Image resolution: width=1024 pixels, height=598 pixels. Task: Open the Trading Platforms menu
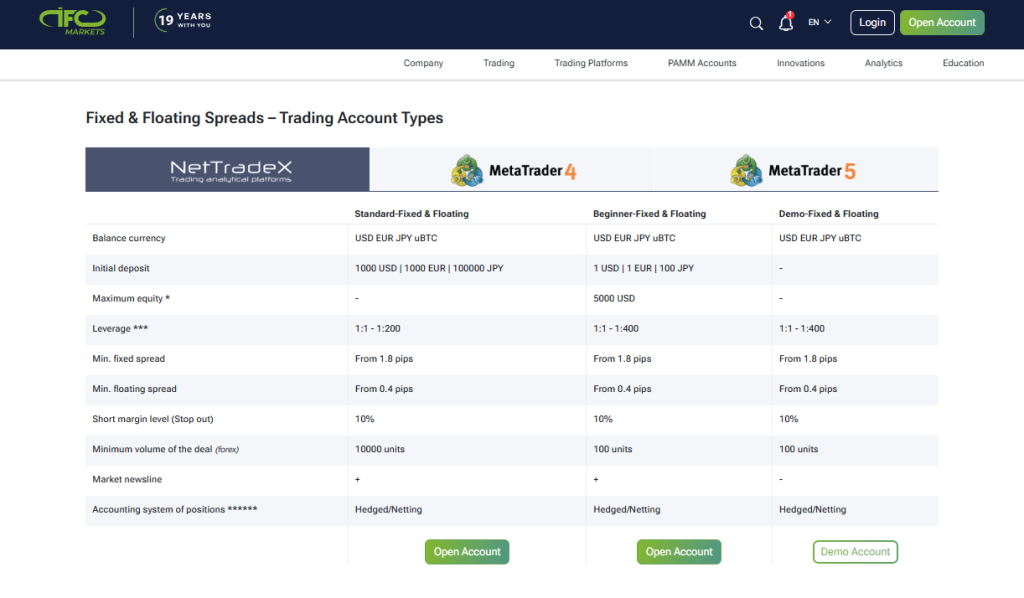point(590,62)
